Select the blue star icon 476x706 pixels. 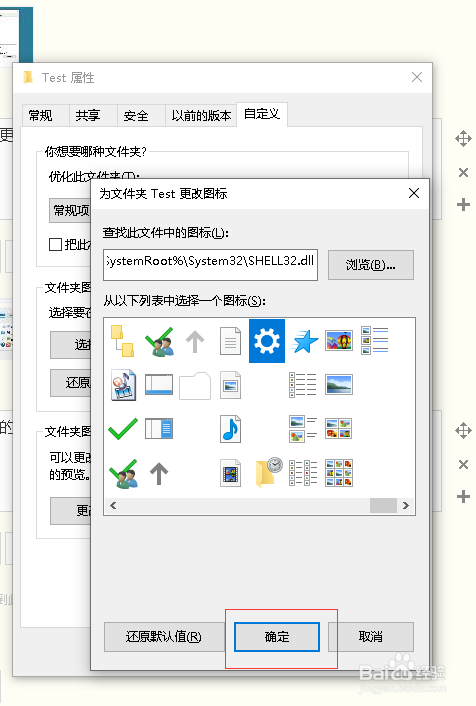pyautogui.click(x=304, y=341)
